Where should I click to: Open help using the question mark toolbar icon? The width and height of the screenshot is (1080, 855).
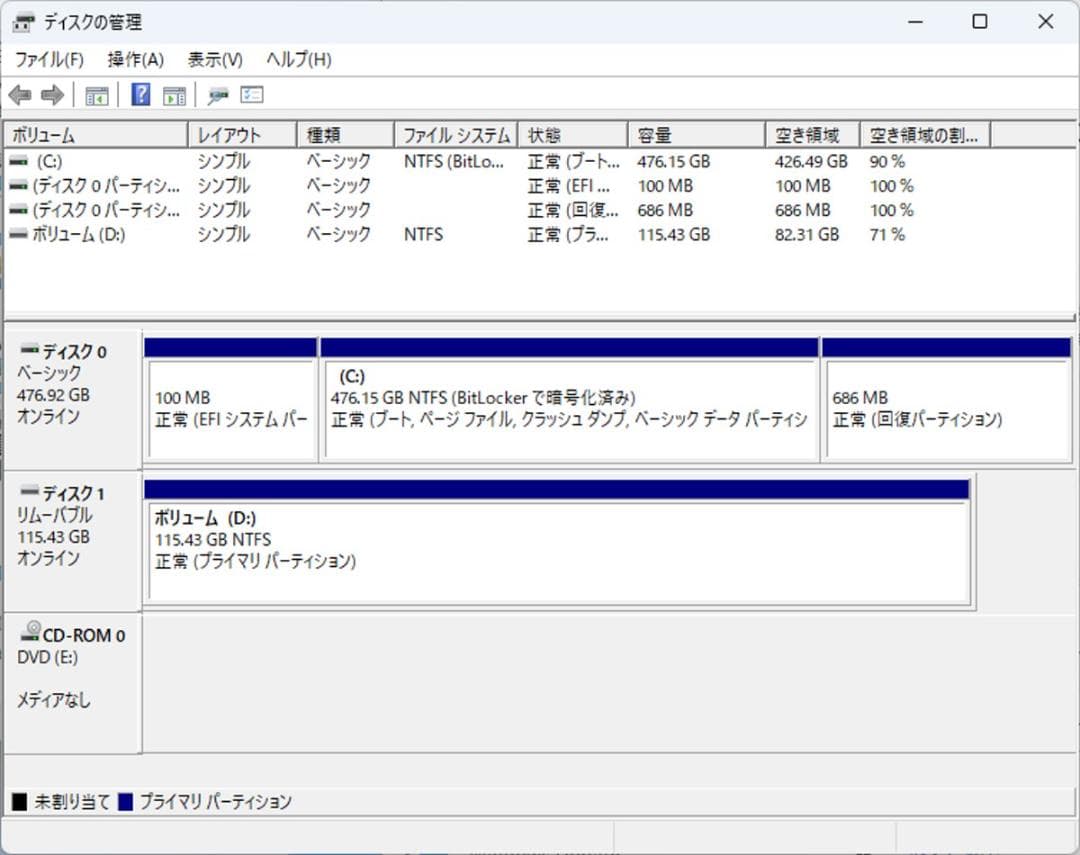pyautogui.click(x=139, y=94)
